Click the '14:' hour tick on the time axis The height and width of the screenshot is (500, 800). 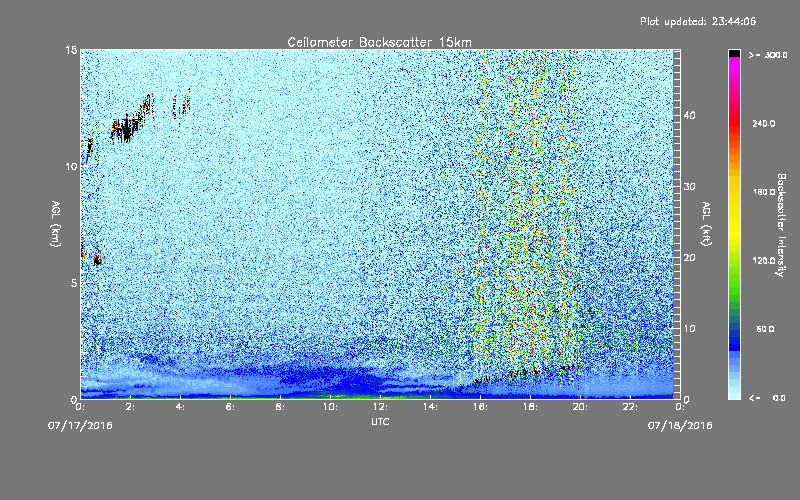pyautogui.click(x=431, y=407)
